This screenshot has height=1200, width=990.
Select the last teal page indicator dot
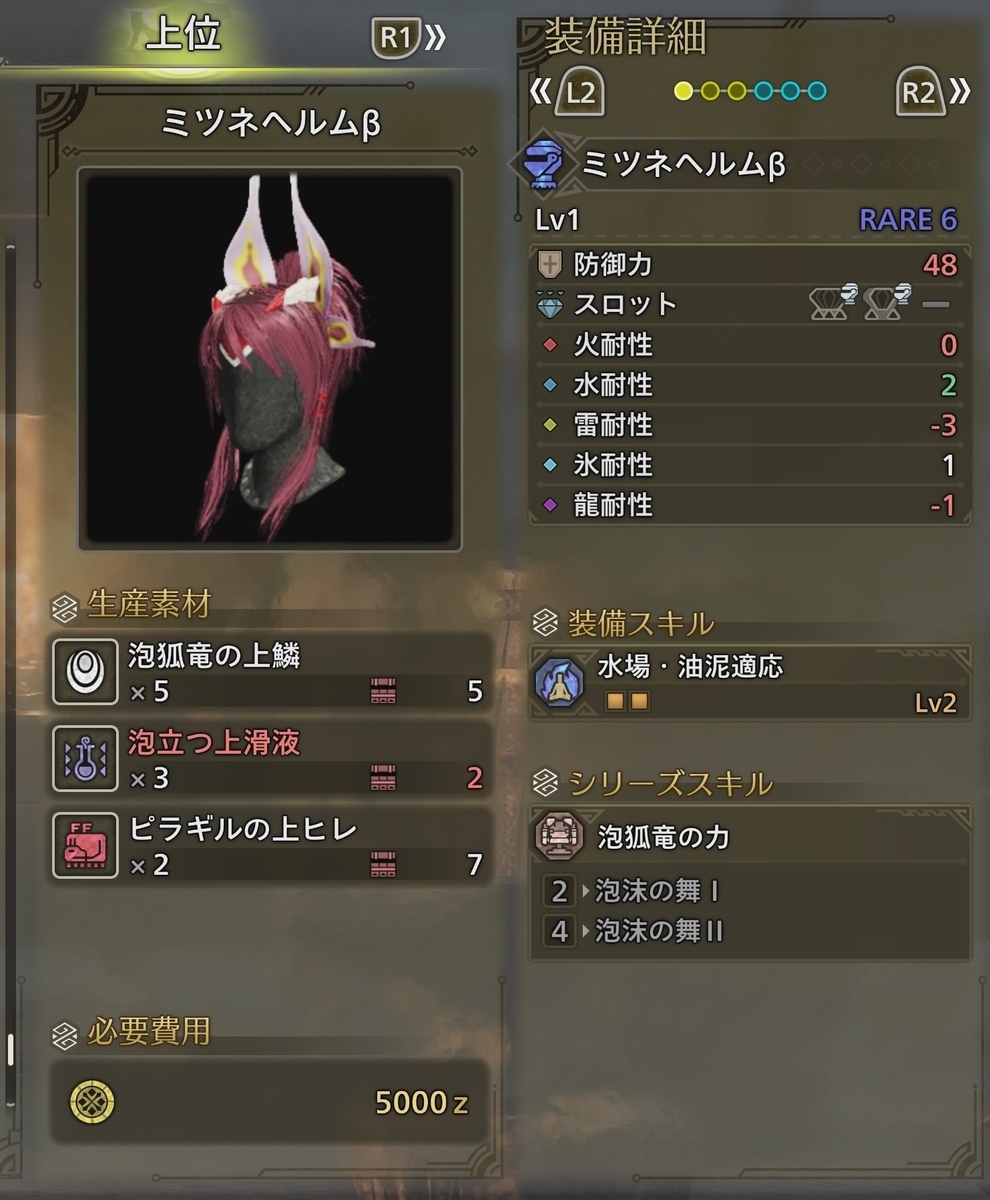pos(817,92)
